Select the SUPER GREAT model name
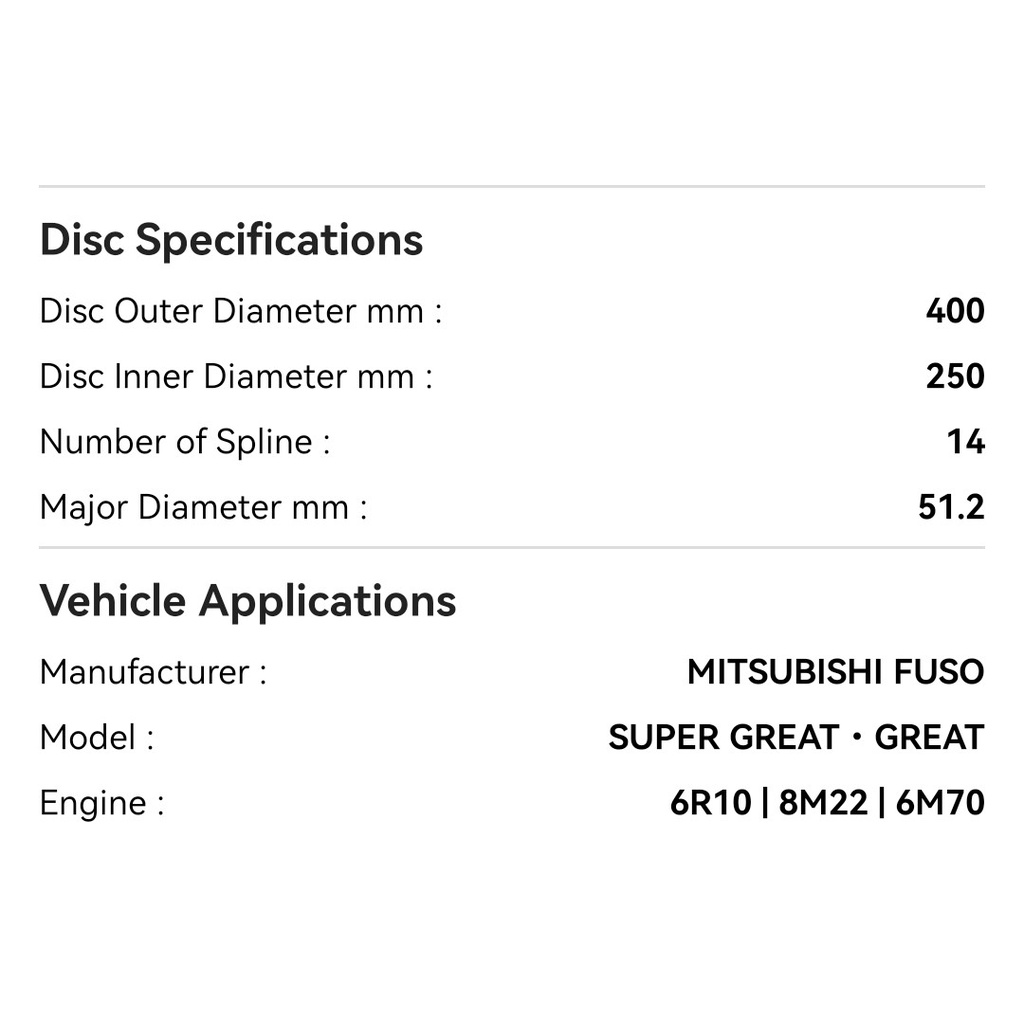Screen dimensions: 1024x1024 [x=723, y=738]
